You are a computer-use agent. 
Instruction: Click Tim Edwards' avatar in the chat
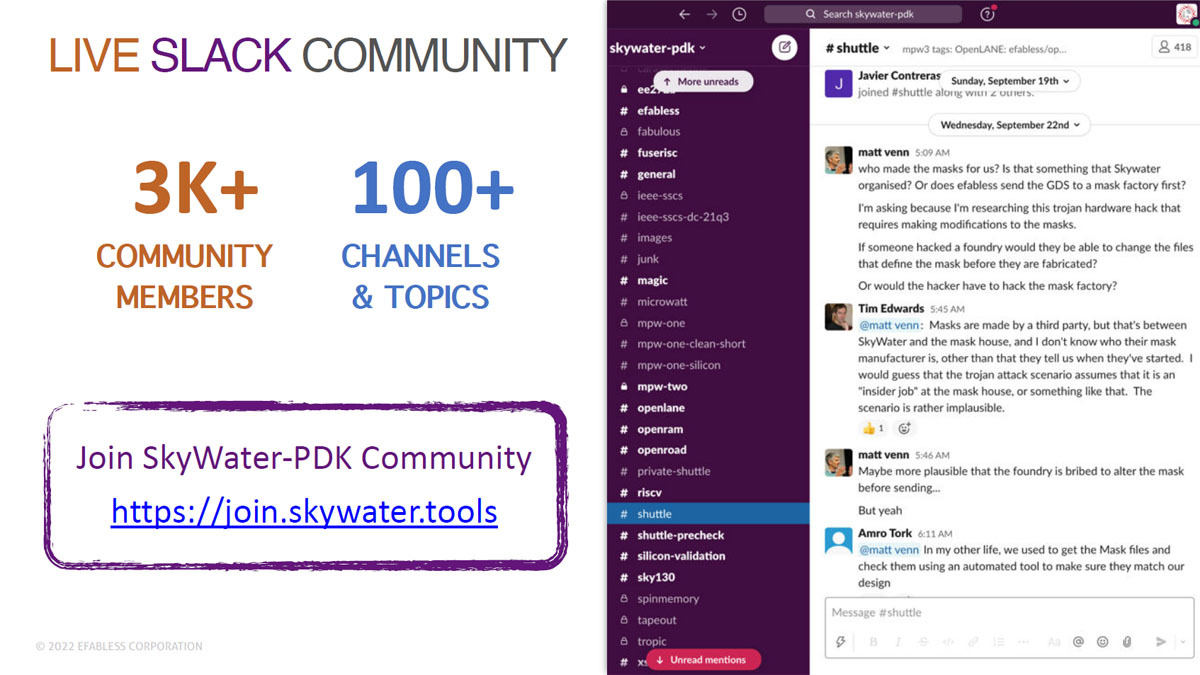click(838, 317)
